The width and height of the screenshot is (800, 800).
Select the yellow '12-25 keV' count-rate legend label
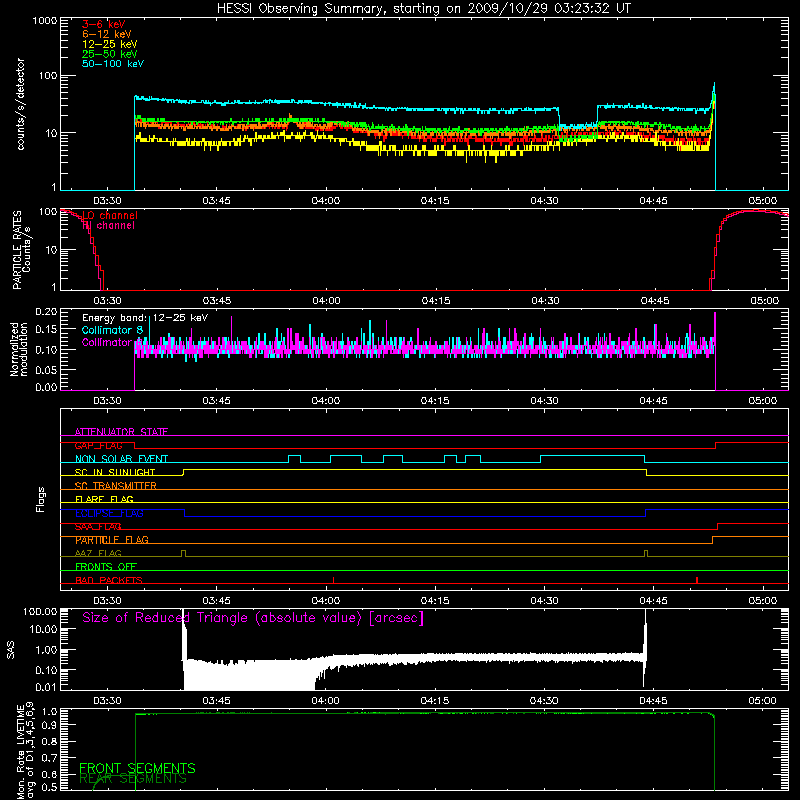click(109, 44)
